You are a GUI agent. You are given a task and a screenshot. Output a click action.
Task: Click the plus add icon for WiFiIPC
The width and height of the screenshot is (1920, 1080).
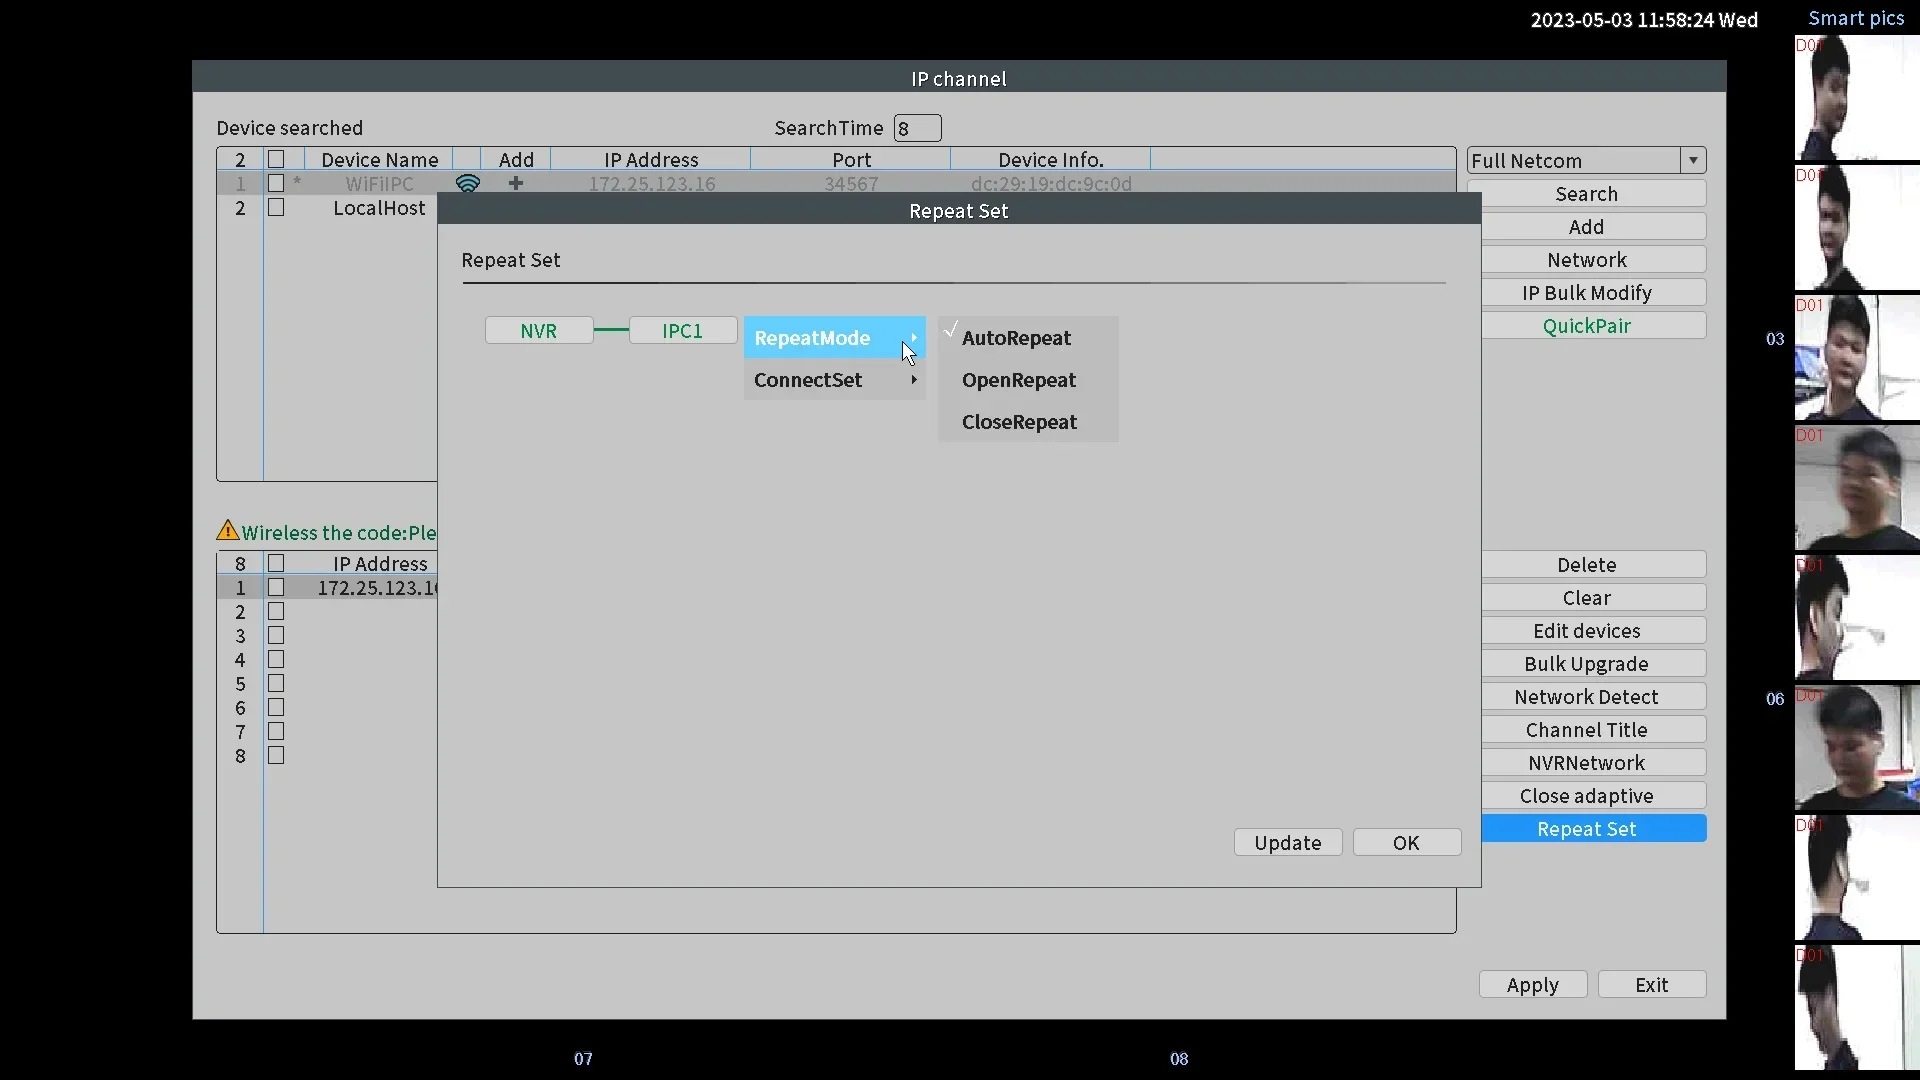point(516,184)
